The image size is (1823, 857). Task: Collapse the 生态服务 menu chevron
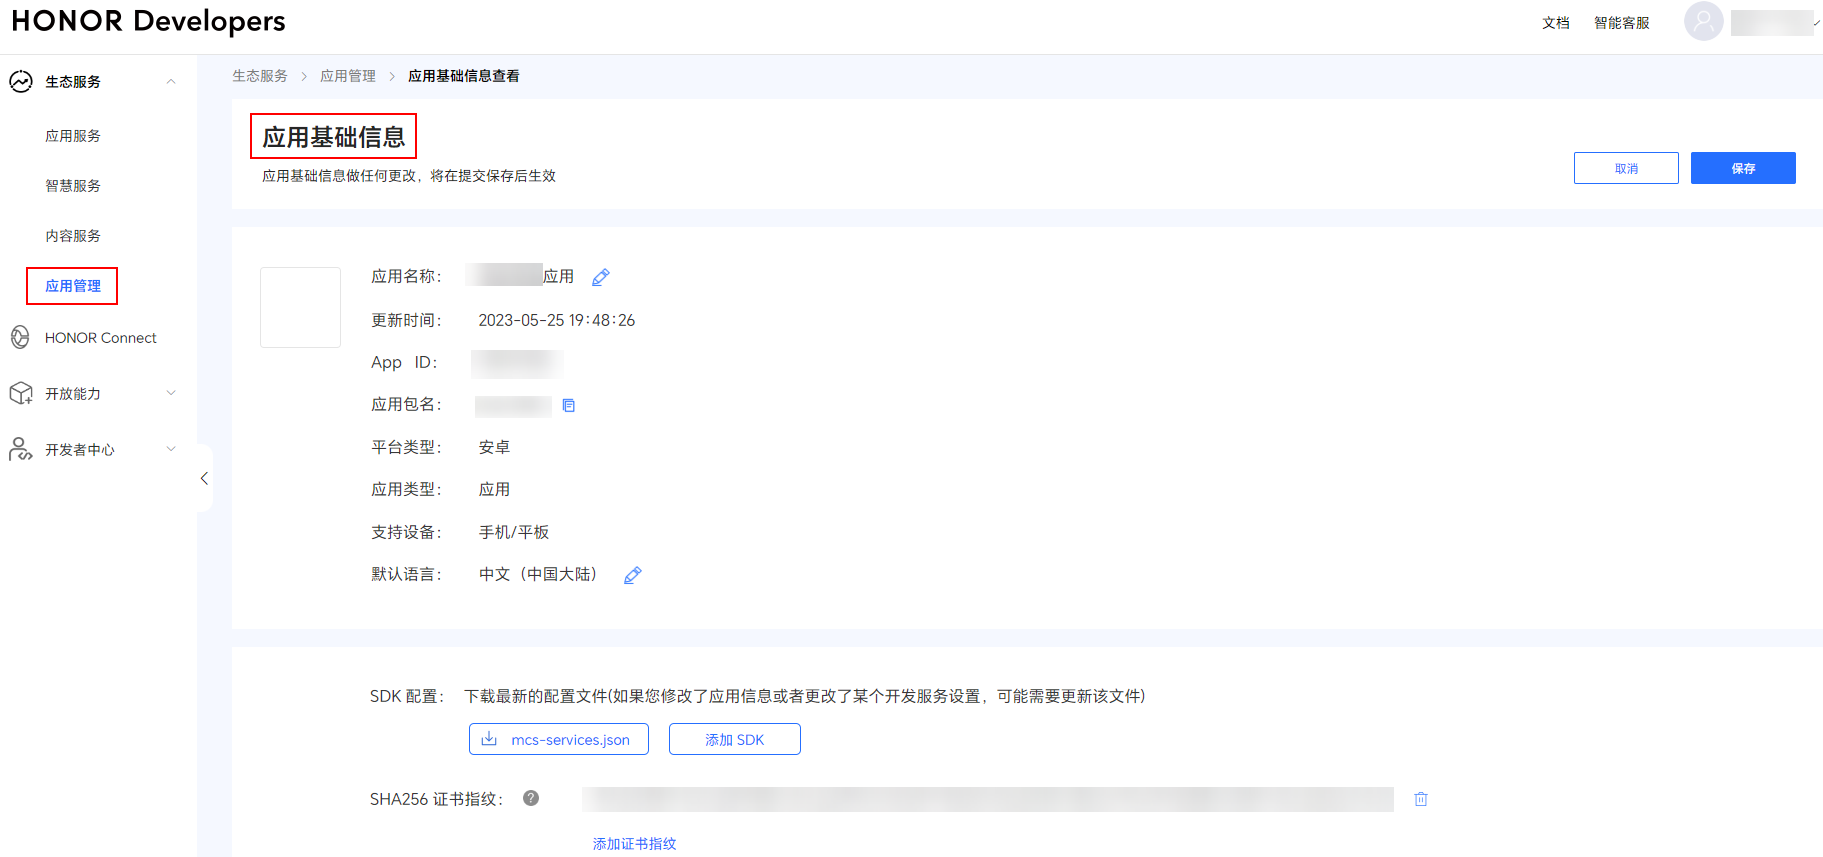coord(171,82)
